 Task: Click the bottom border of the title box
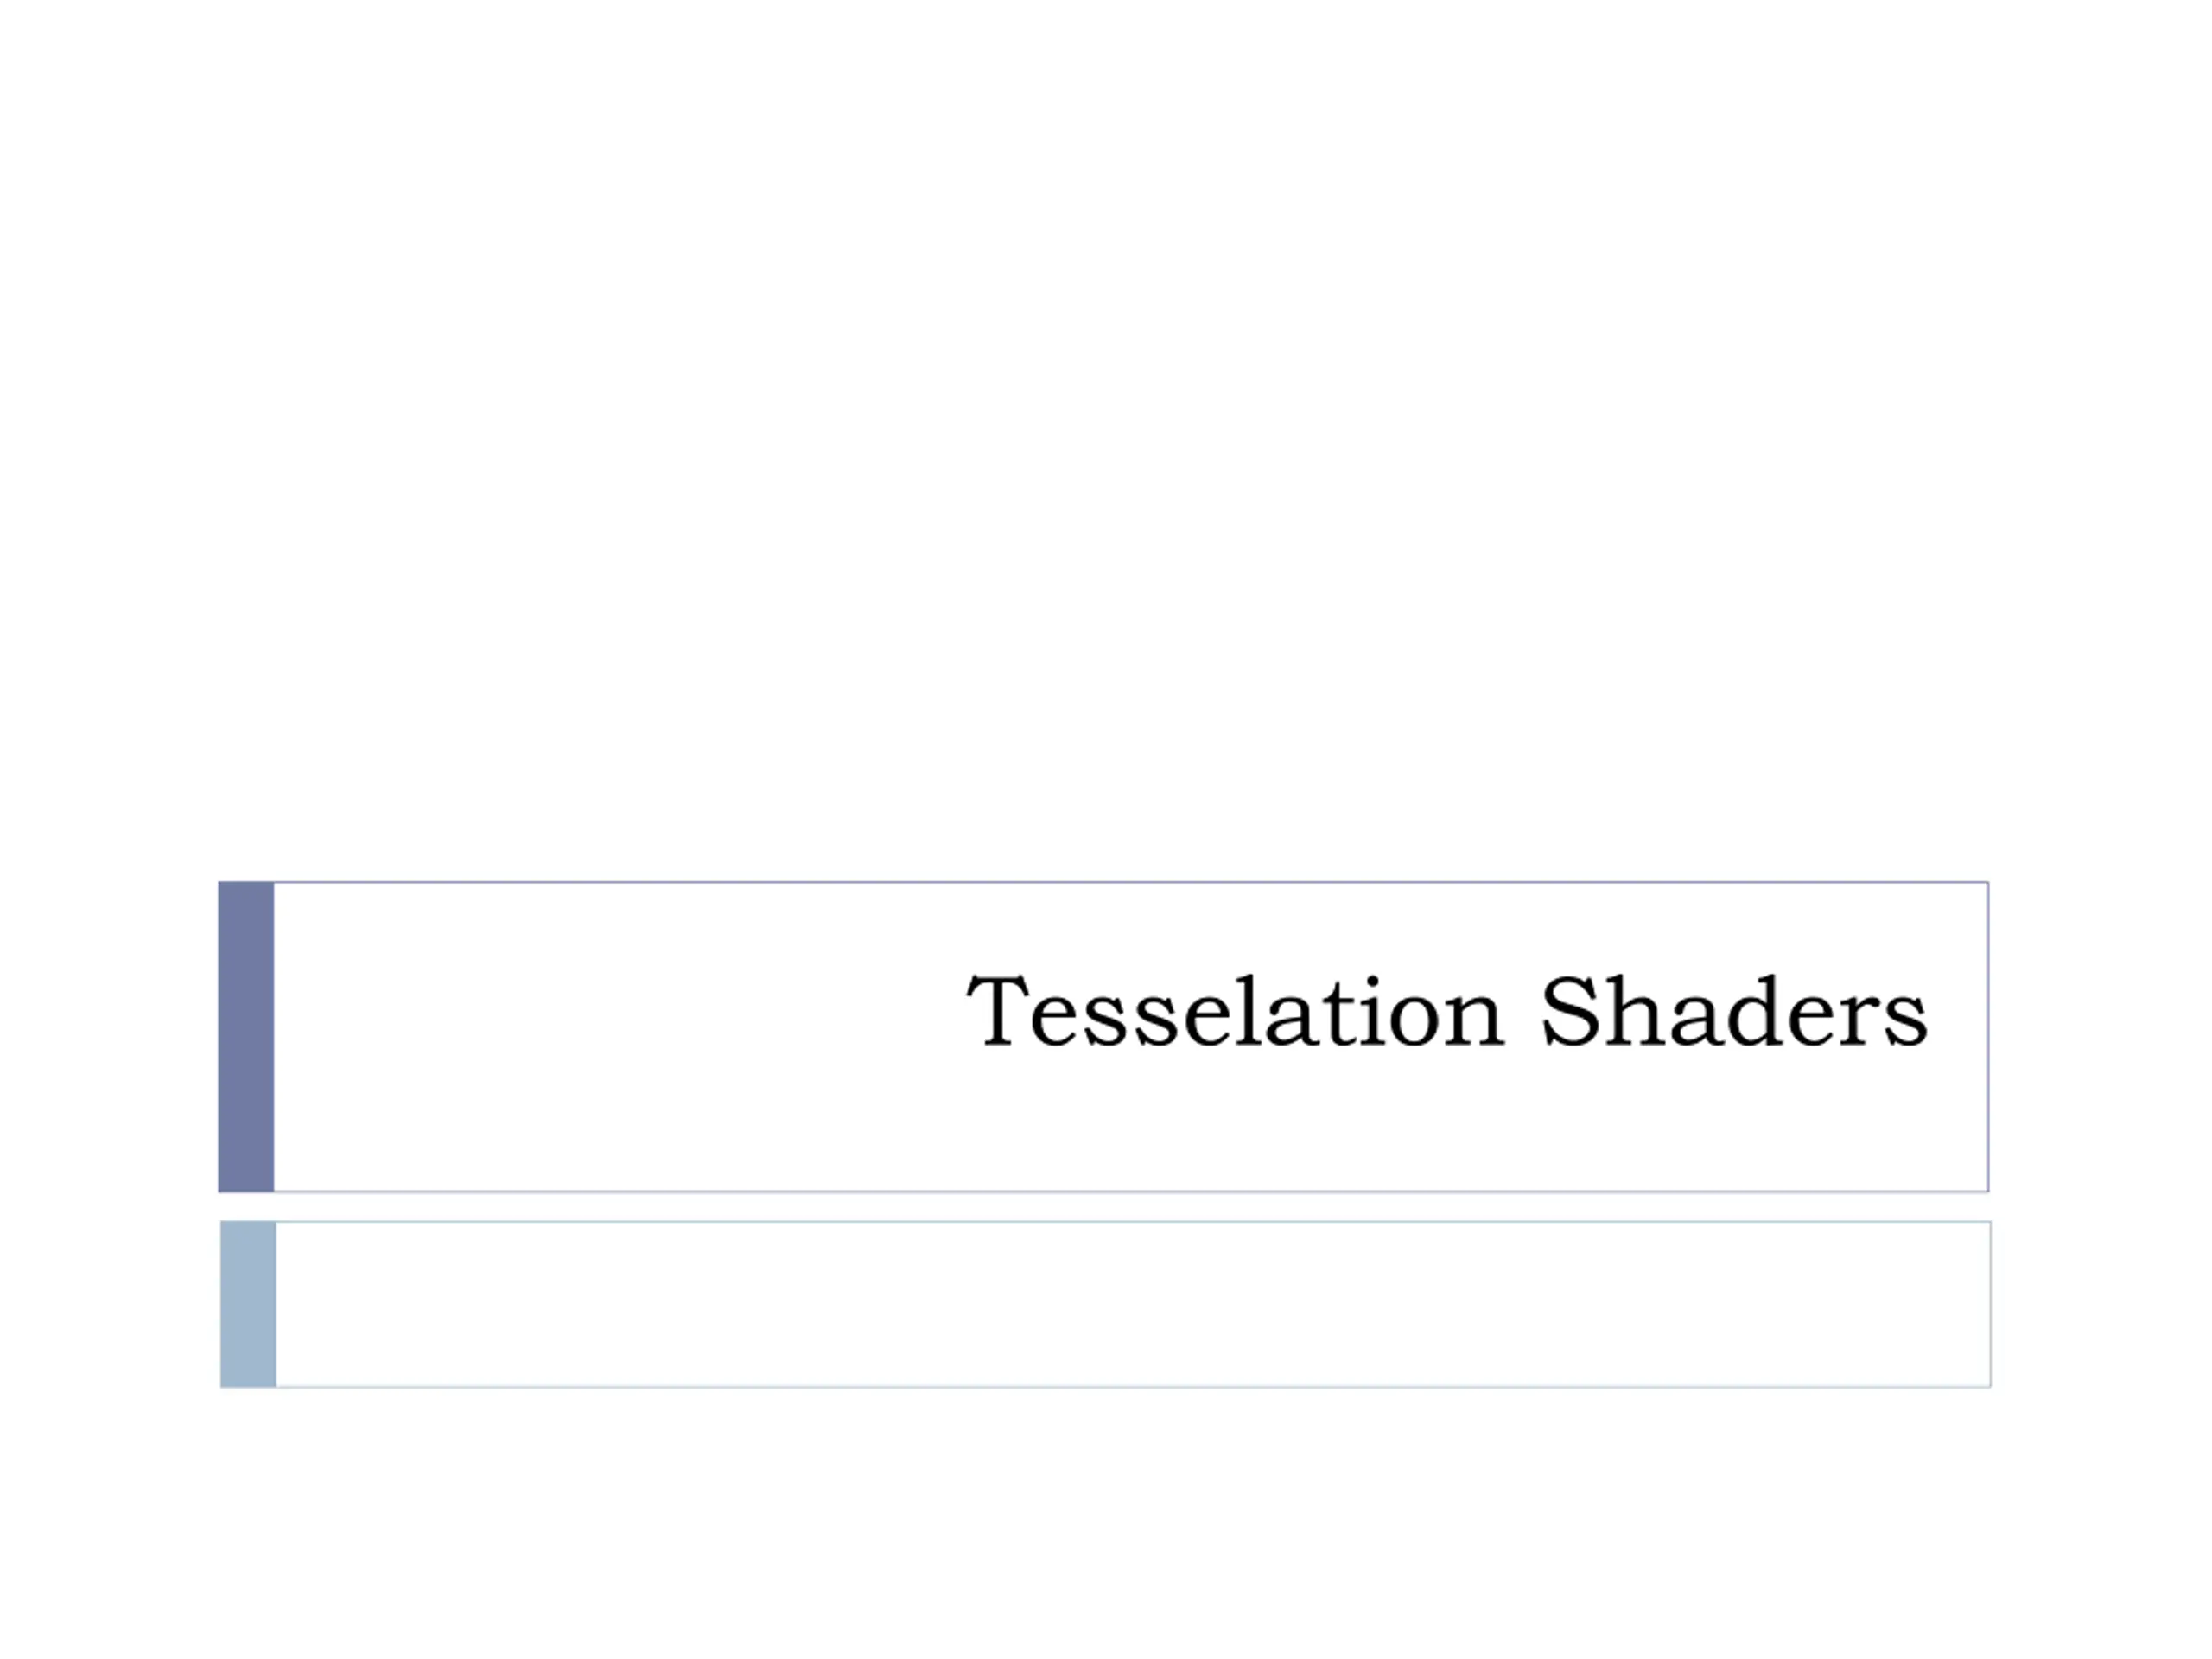1130,1191
